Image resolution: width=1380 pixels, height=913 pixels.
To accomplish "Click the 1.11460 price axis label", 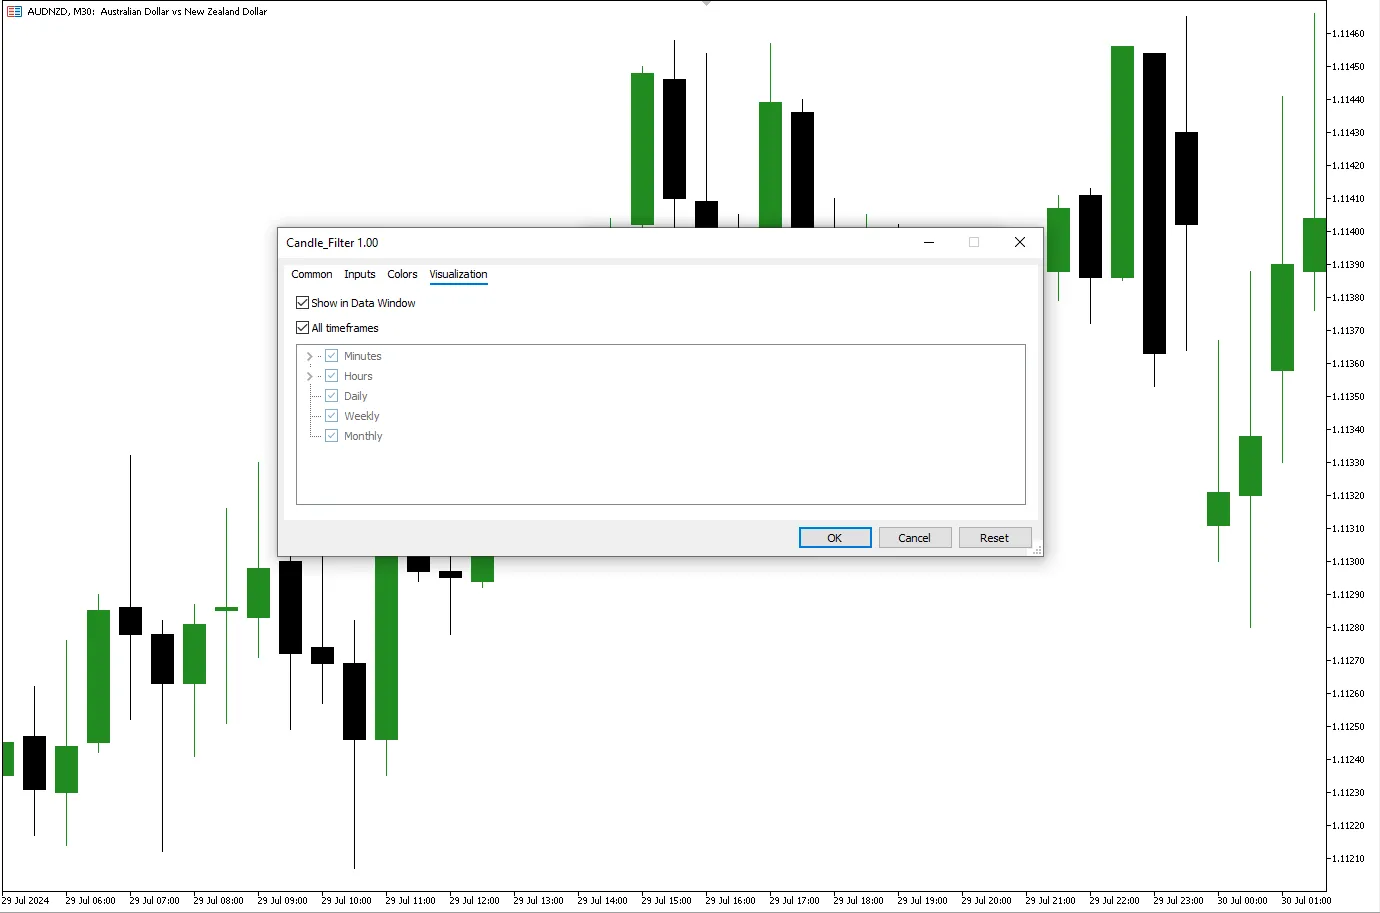I will click(1348, 34).
